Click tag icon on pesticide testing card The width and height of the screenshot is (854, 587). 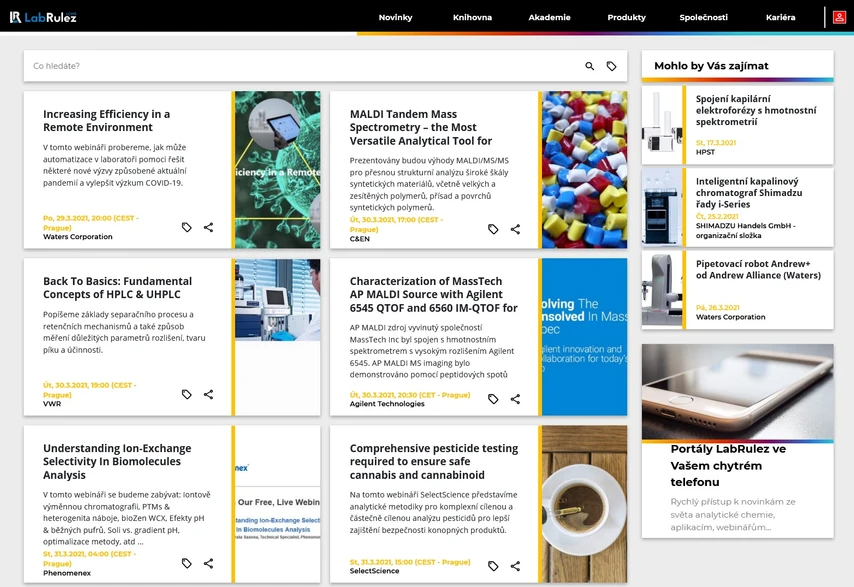pyautogui.click(x=493, y=566)
